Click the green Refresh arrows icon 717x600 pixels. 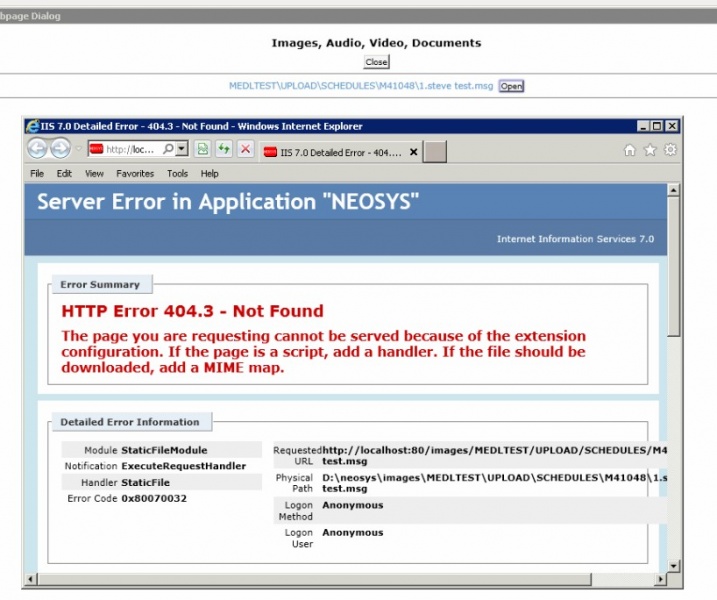pyautogui.click(x=224, y=149)
